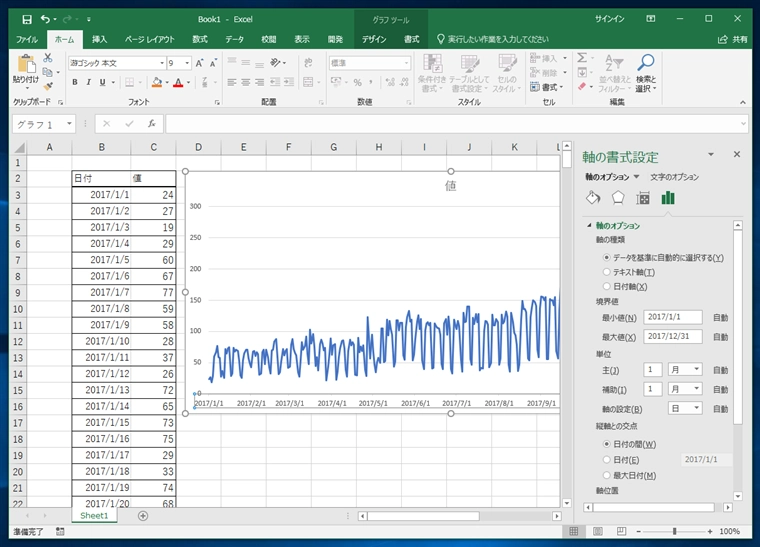760x547 pixels.
Task: Choose the 最大日付 crossing radio option
Action: tap(607, 475)
